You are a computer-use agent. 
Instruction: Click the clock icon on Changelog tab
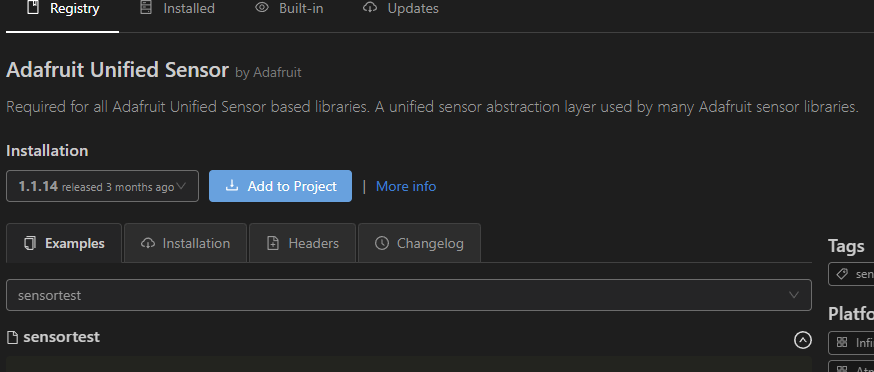[x=382, y=243]
